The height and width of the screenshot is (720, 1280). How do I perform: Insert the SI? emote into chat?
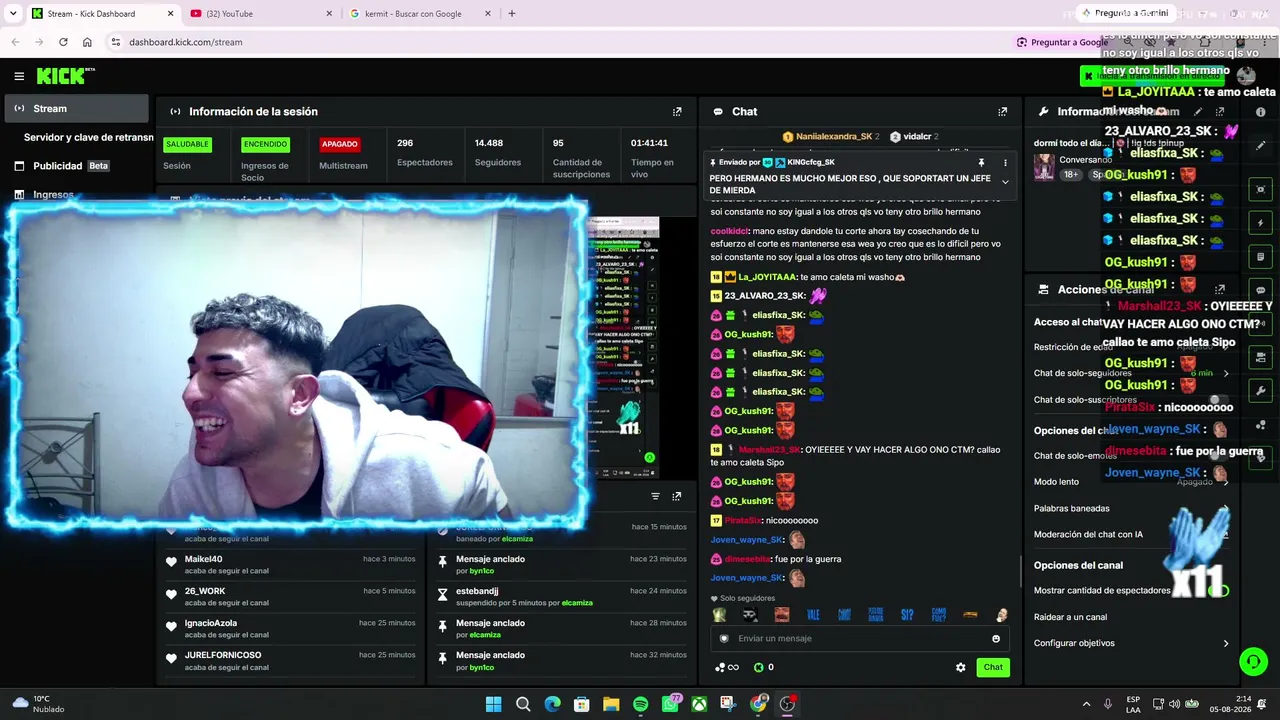pos(906,615)
